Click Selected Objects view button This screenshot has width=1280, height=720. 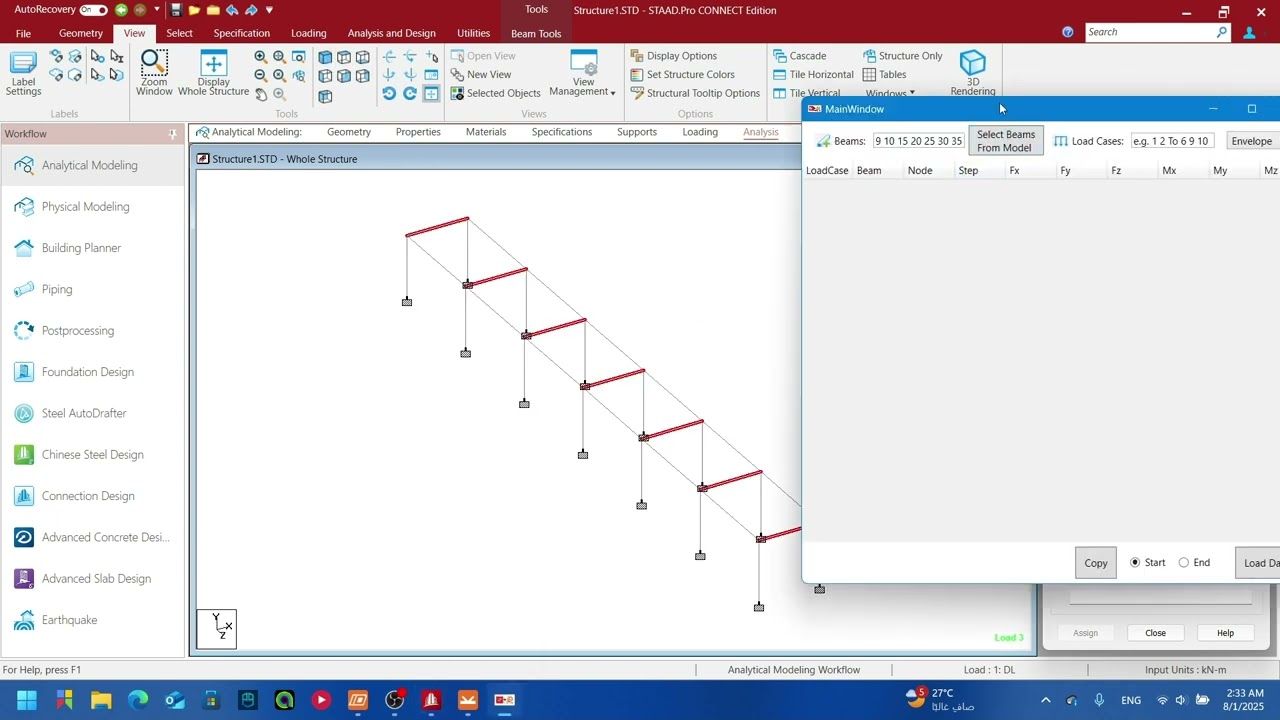tap(496, 93)
